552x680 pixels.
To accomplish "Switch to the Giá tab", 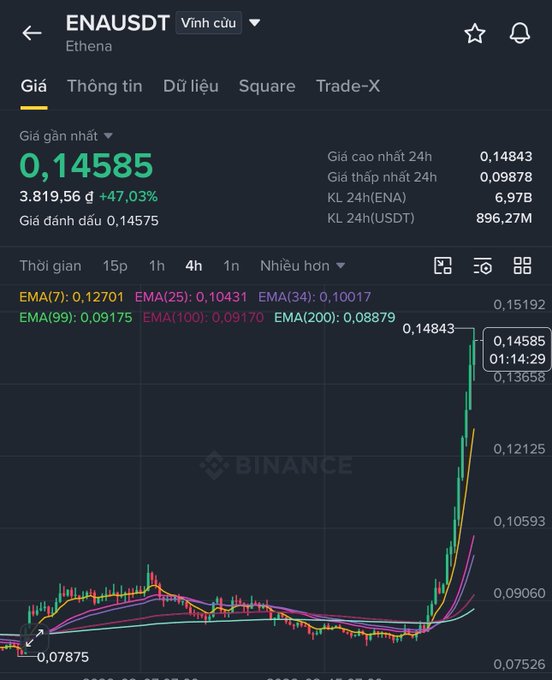I will (34, 86).
